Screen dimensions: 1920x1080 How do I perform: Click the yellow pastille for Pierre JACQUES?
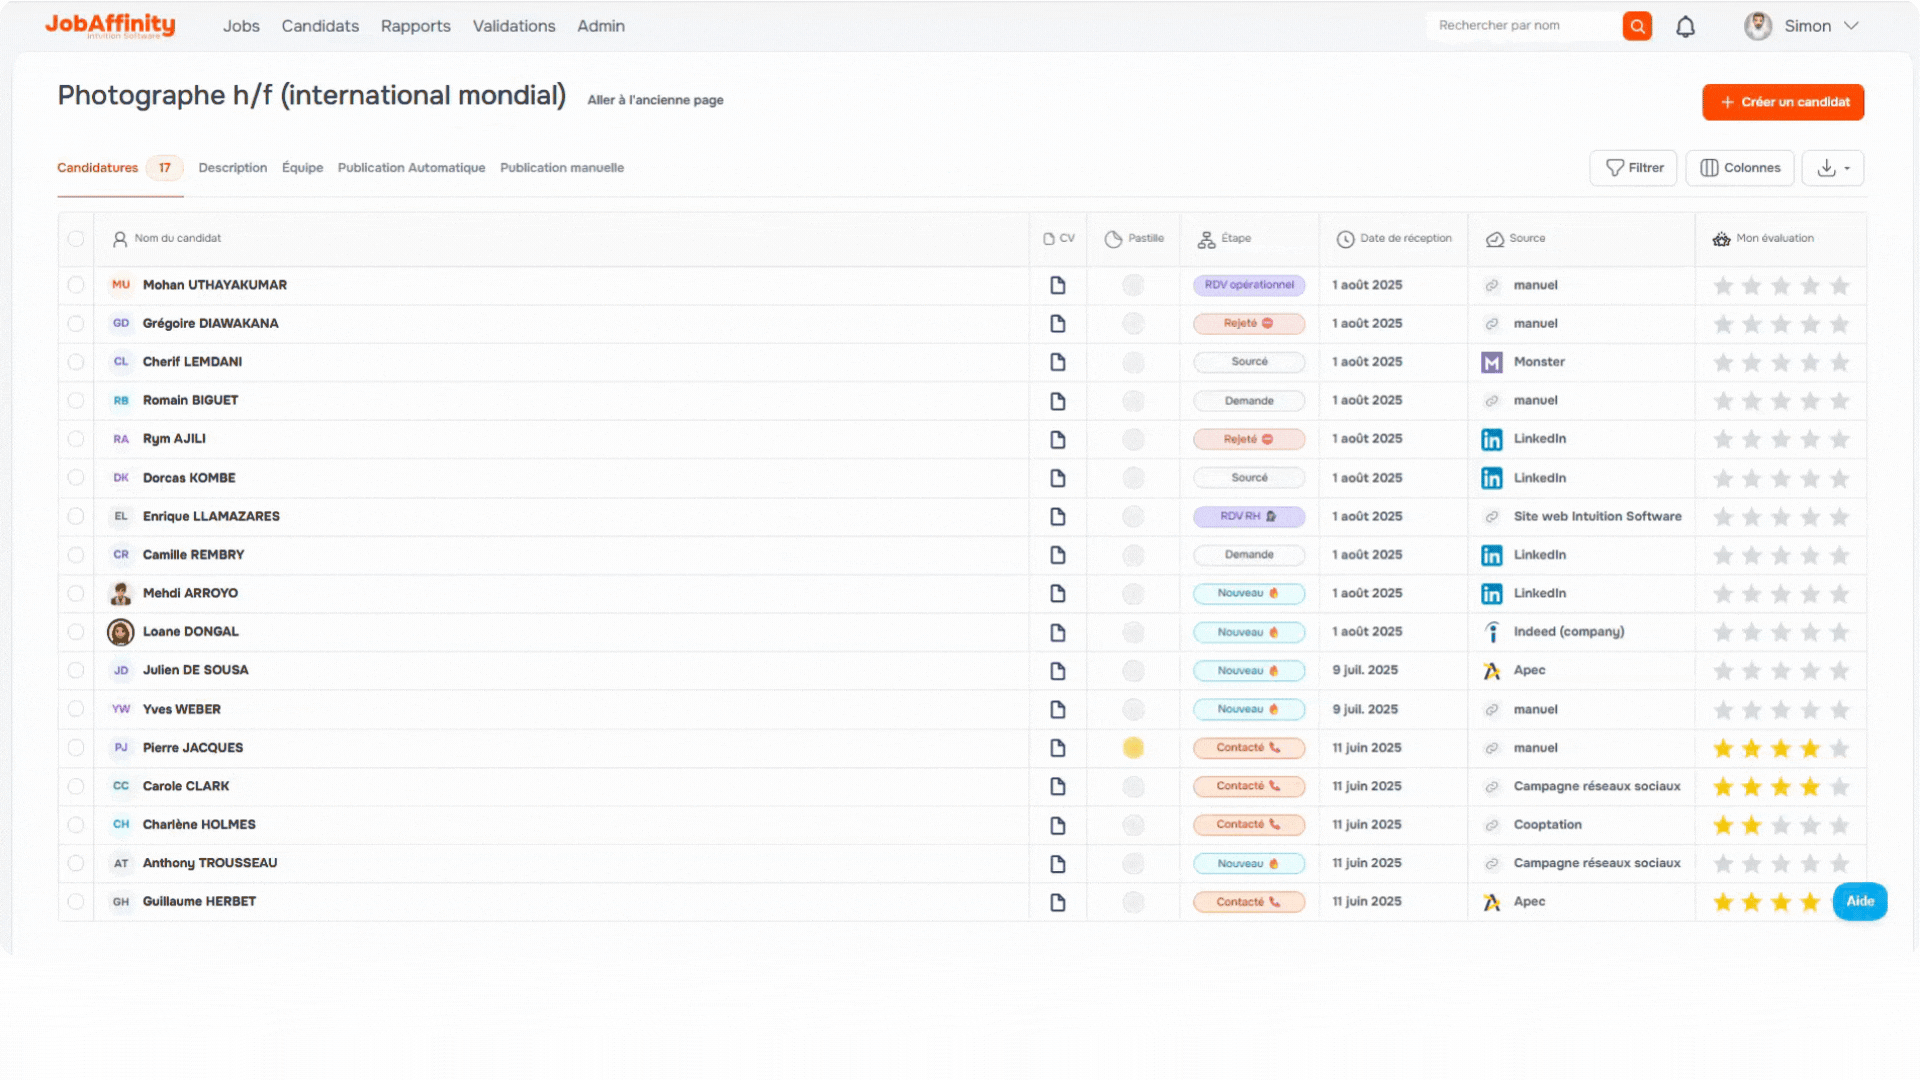(1133, 748)
